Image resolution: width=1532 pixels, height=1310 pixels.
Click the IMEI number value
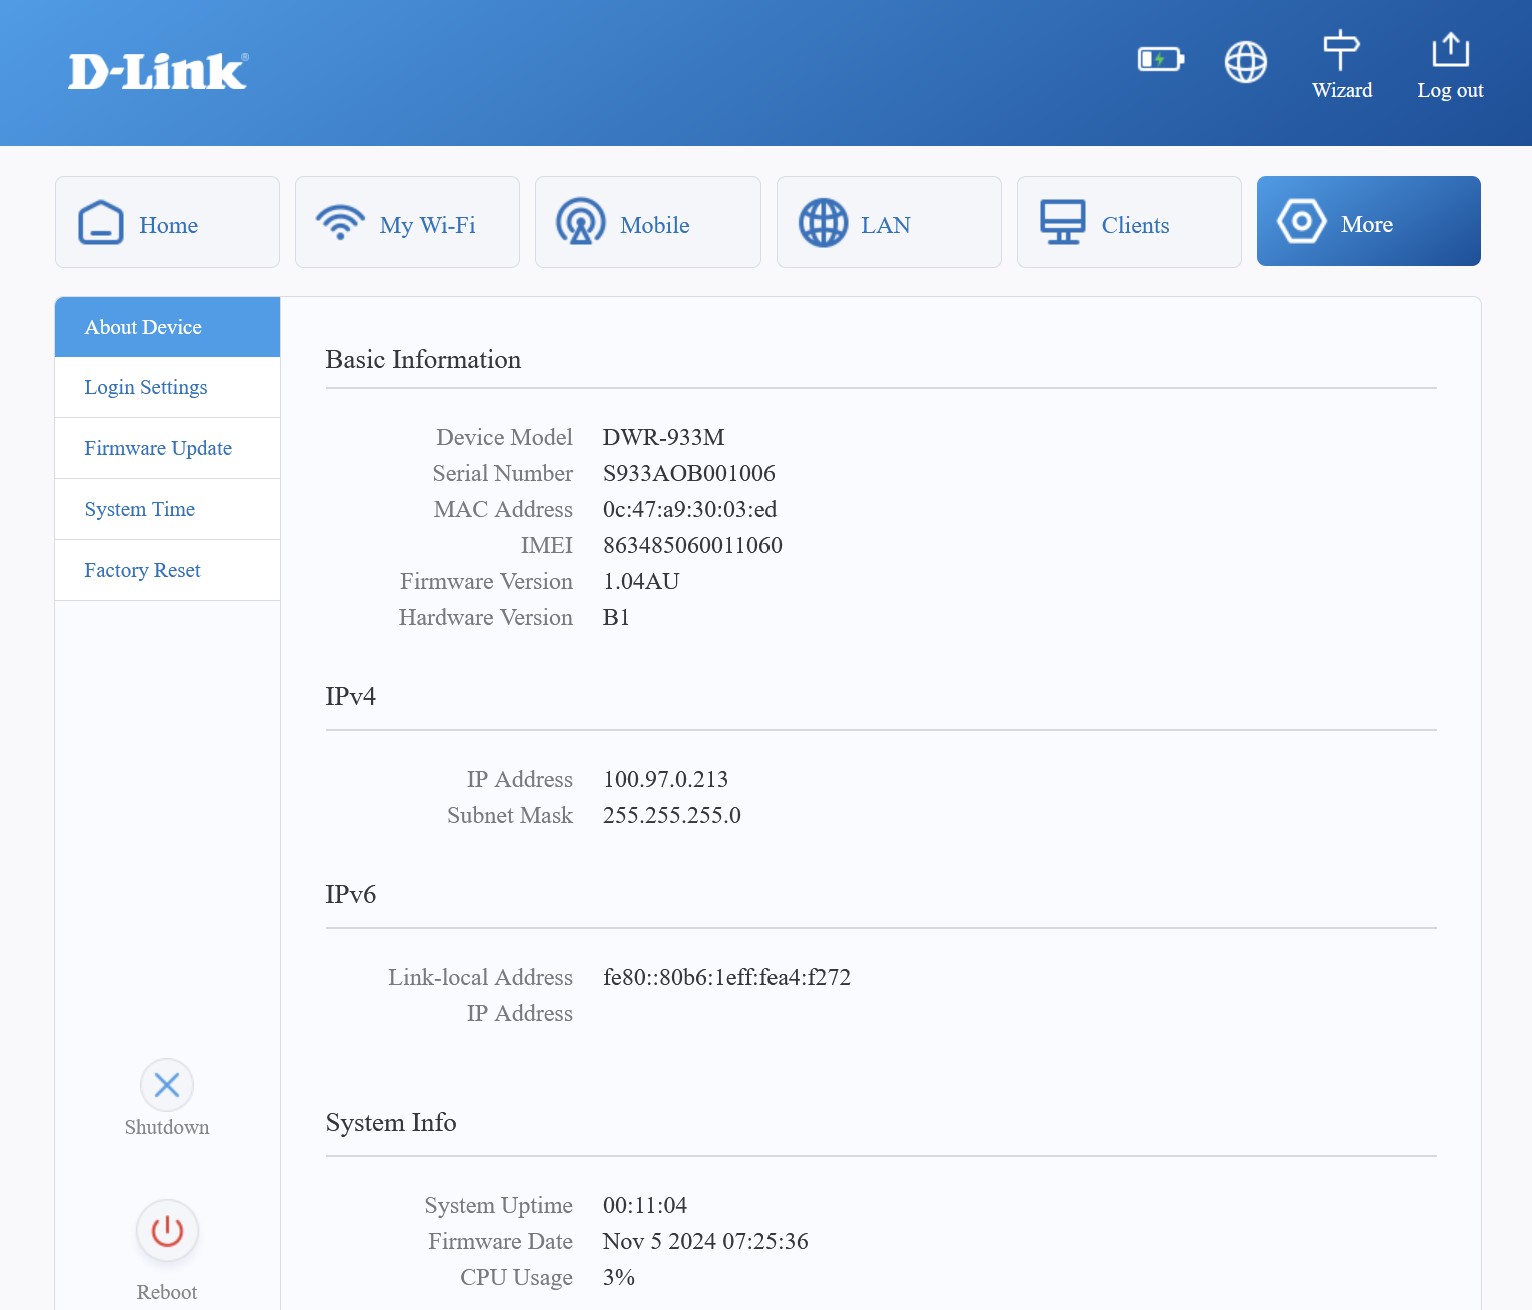tap(692, 545)
